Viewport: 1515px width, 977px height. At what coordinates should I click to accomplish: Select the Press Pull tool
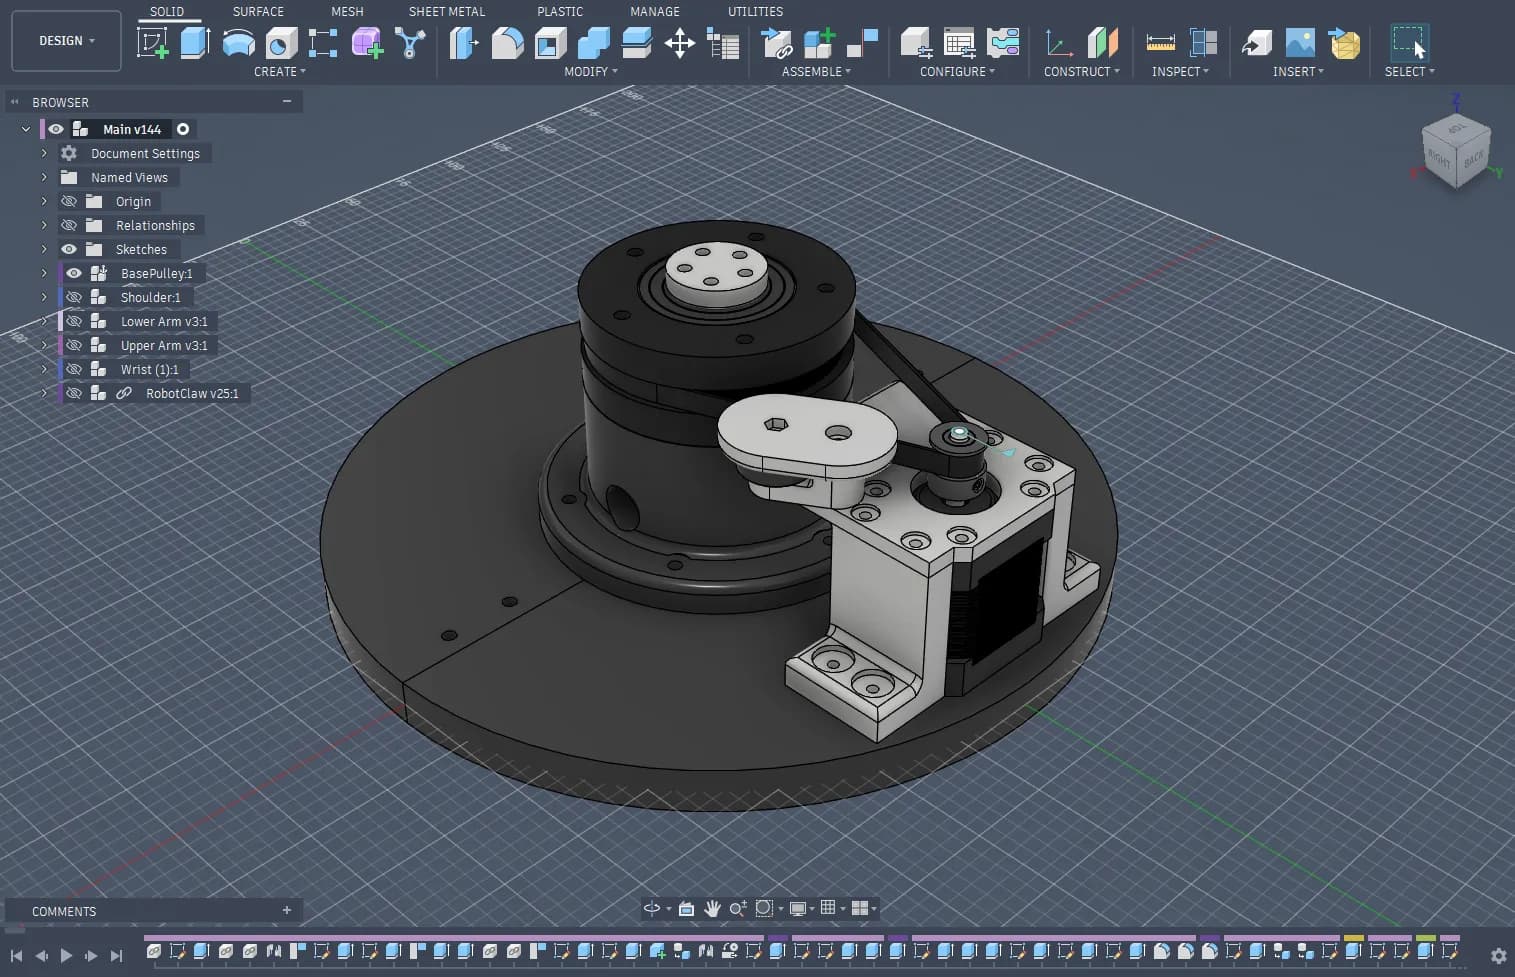(464, 43)
